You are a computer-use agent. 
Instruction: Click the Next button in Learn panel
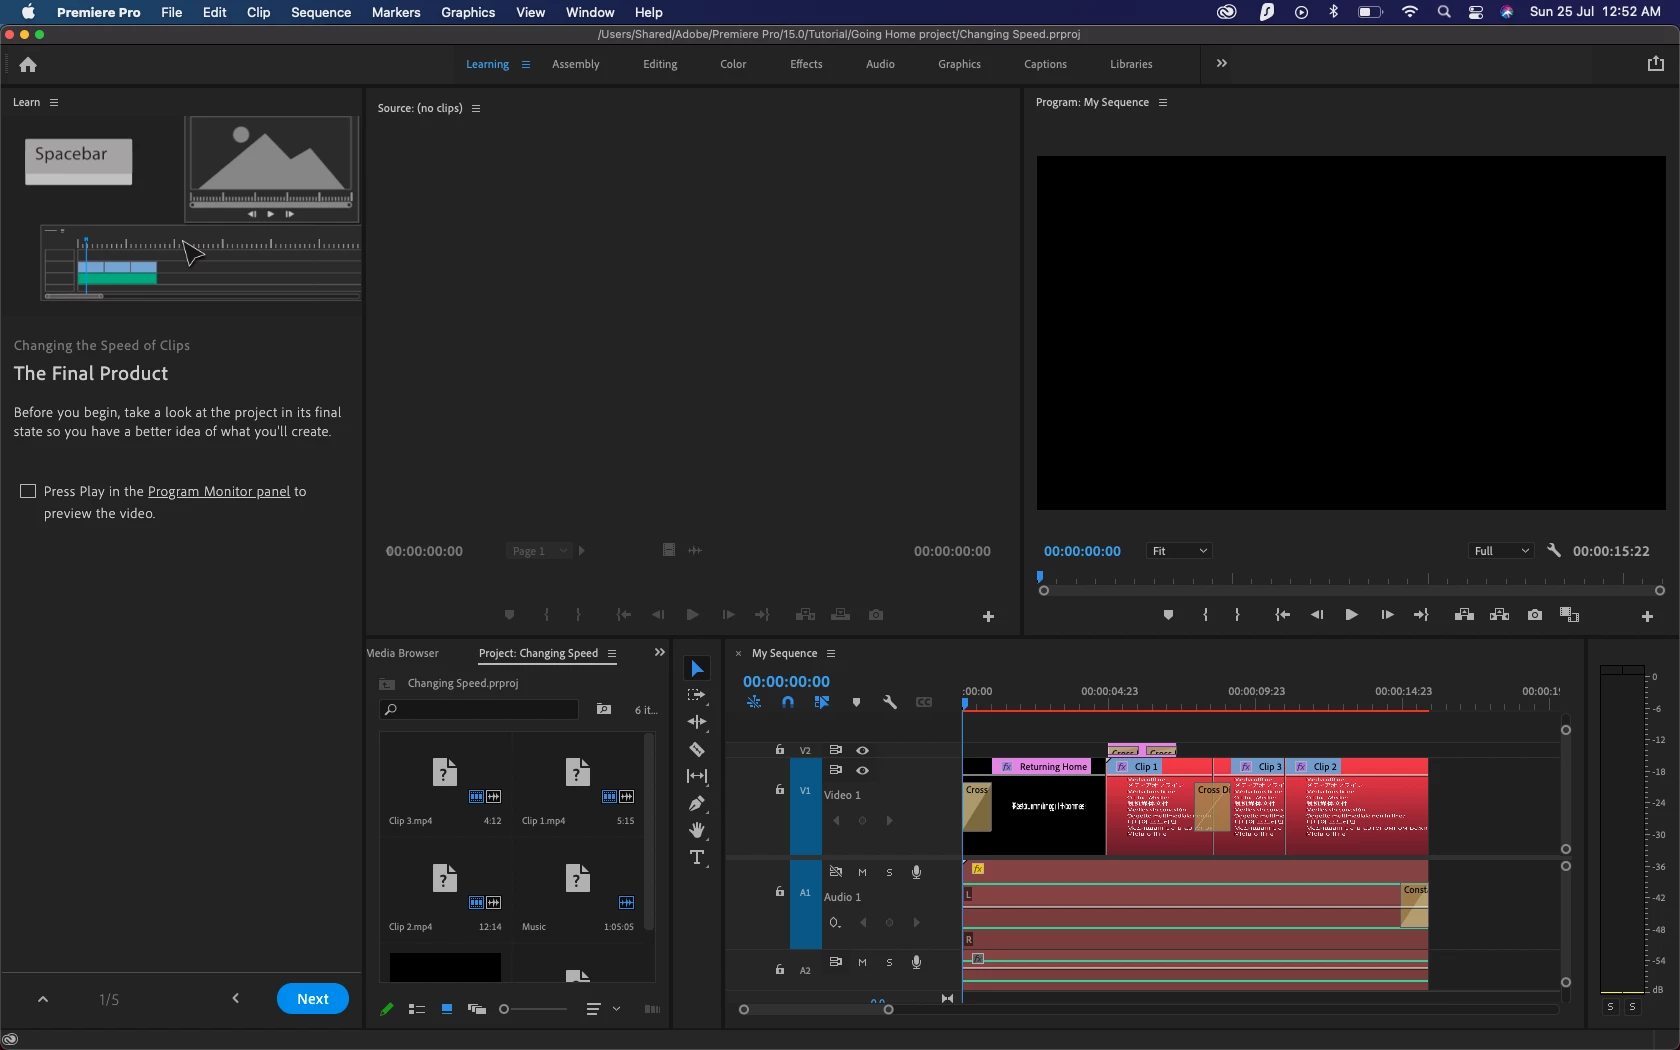(312, 999)
